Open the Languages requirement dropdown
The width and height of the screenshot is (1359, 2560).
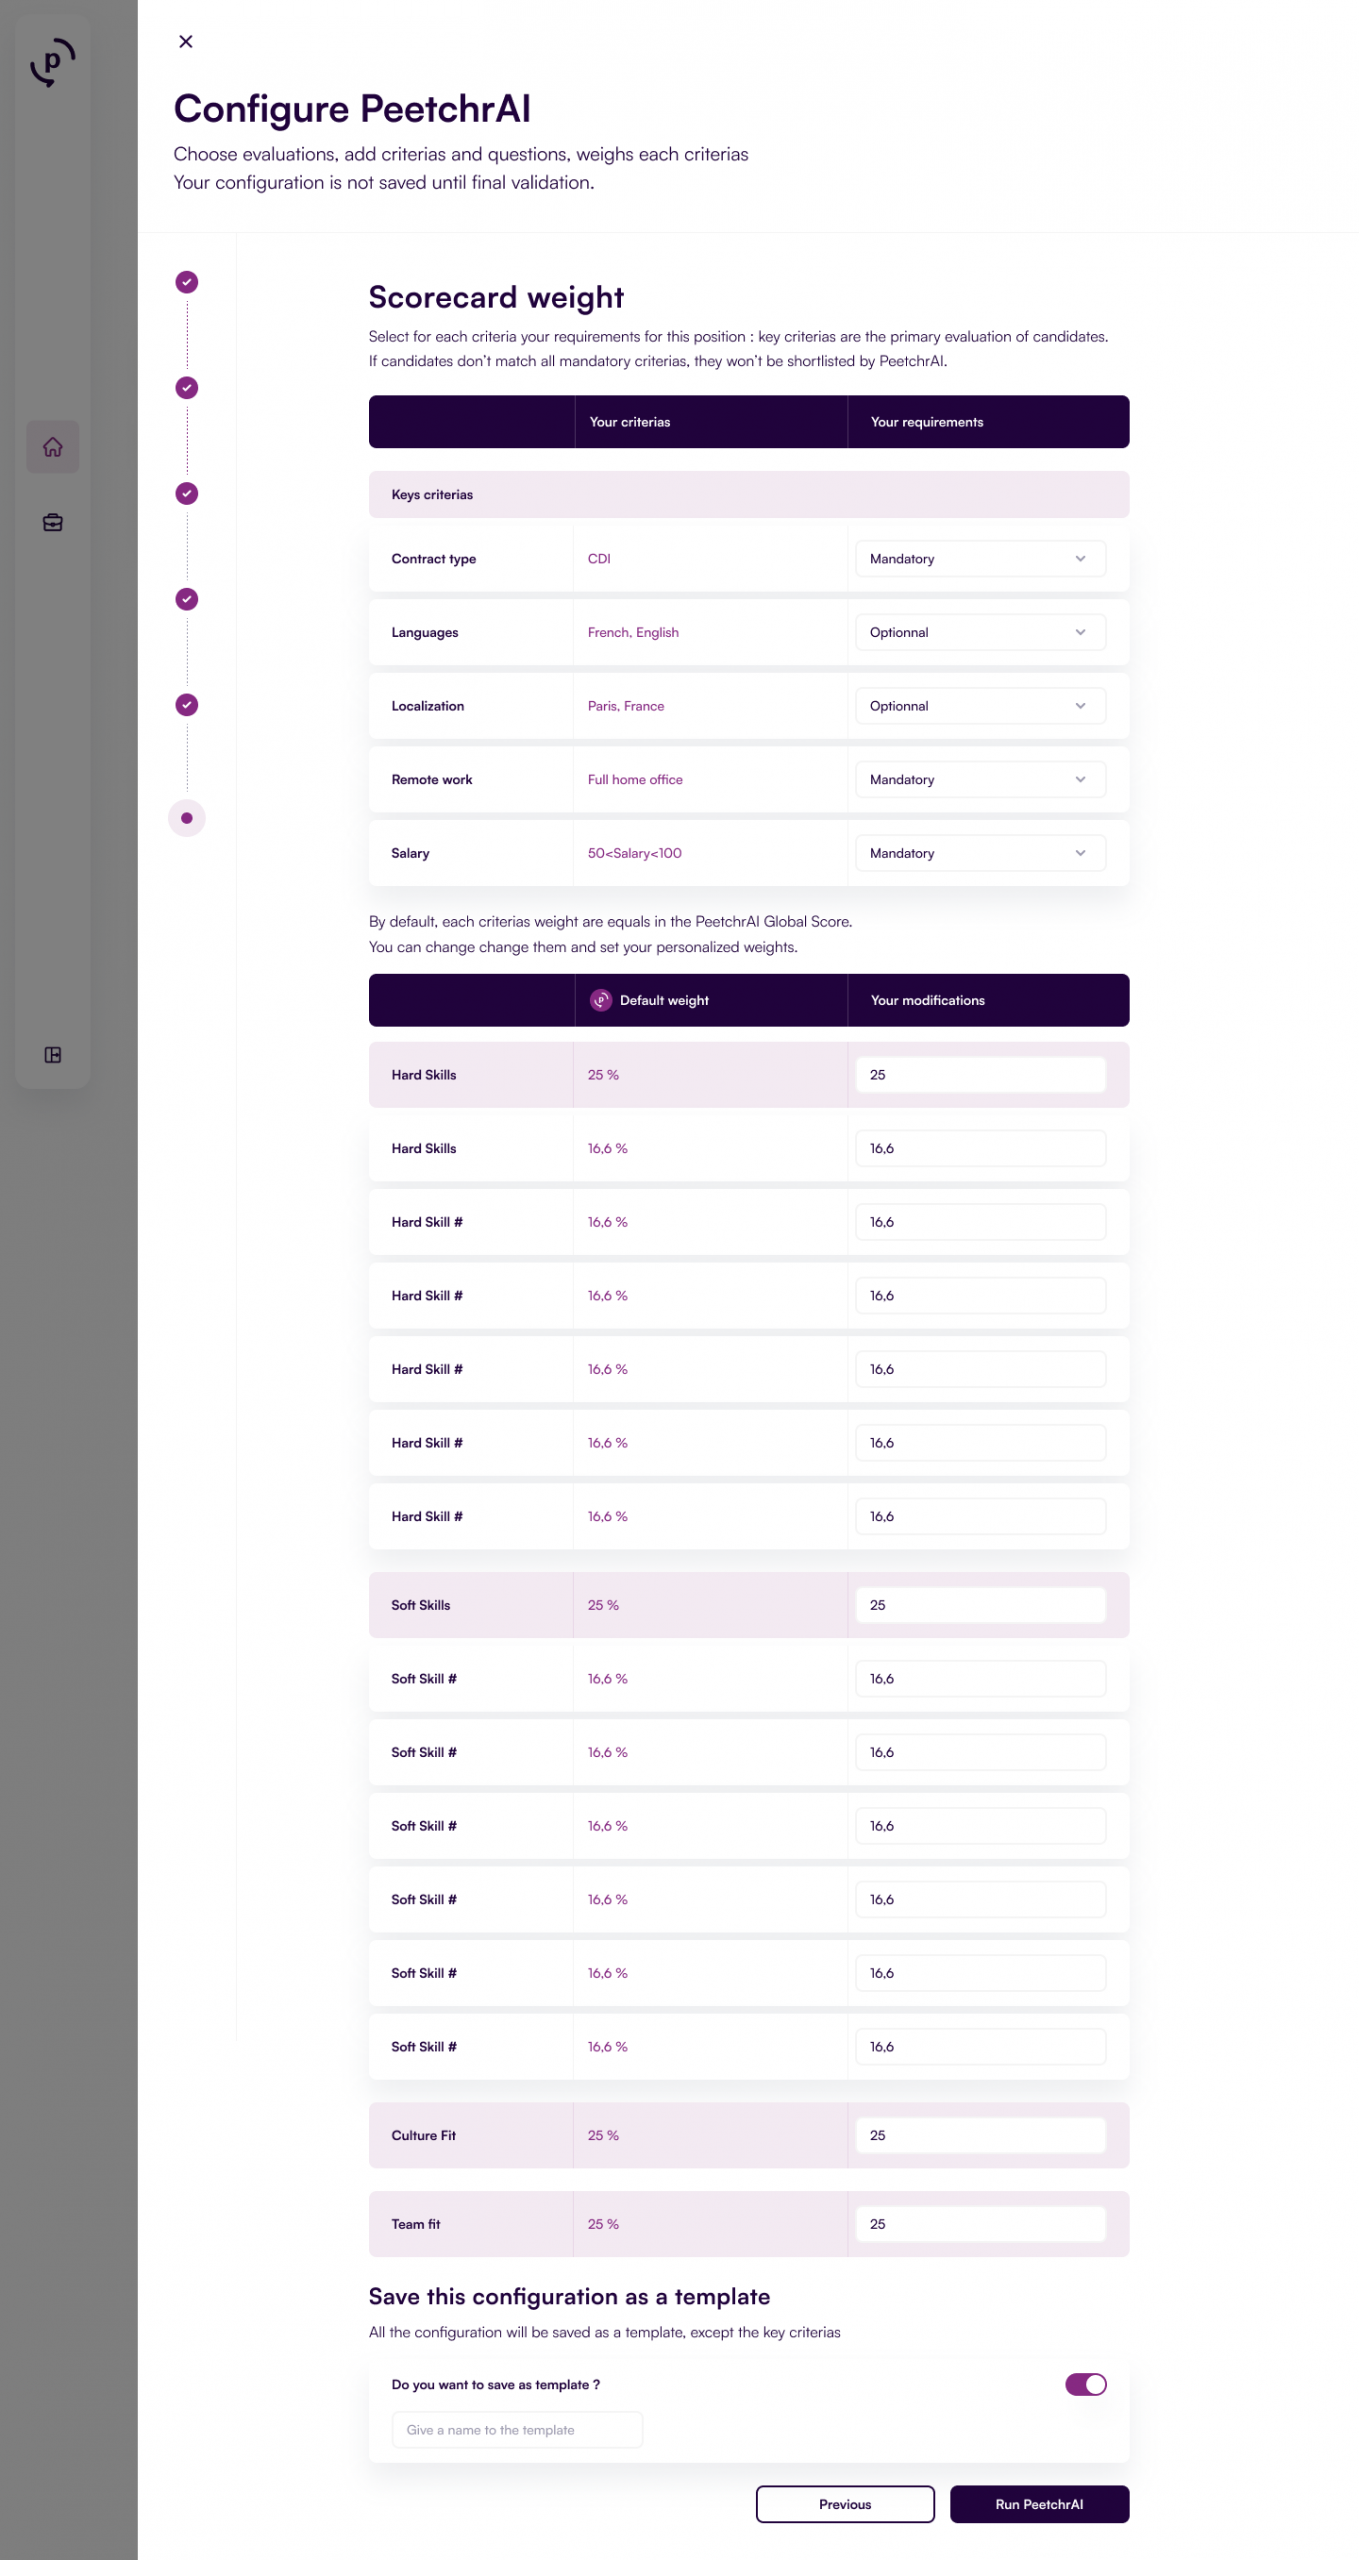(980, 632)
